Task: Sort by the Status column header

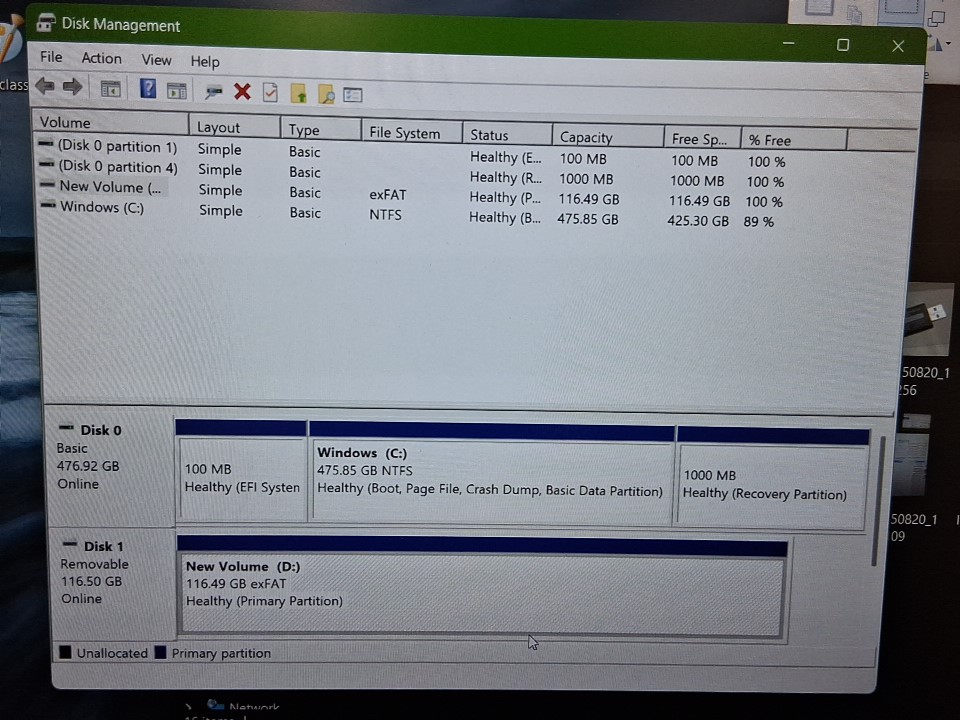Action: (507, 135)
